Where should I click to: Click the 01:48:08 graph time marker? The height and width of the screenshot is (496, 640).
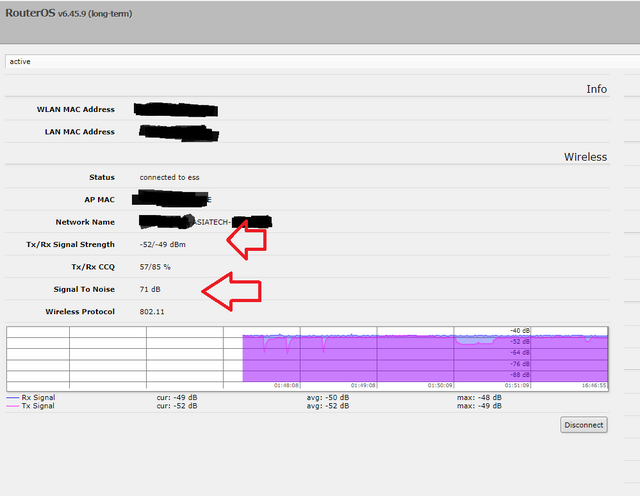(287, 384)
